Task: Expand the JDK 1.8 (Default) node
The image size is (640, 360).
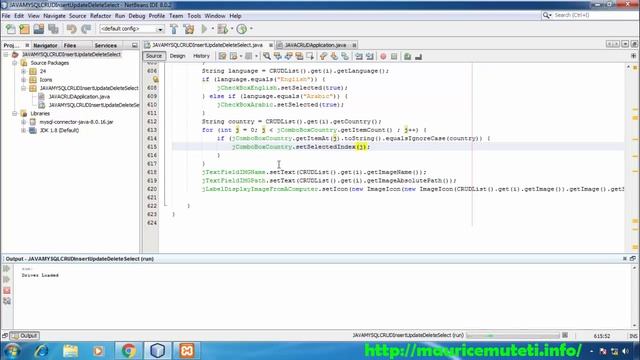Action: tap(24, 130)
